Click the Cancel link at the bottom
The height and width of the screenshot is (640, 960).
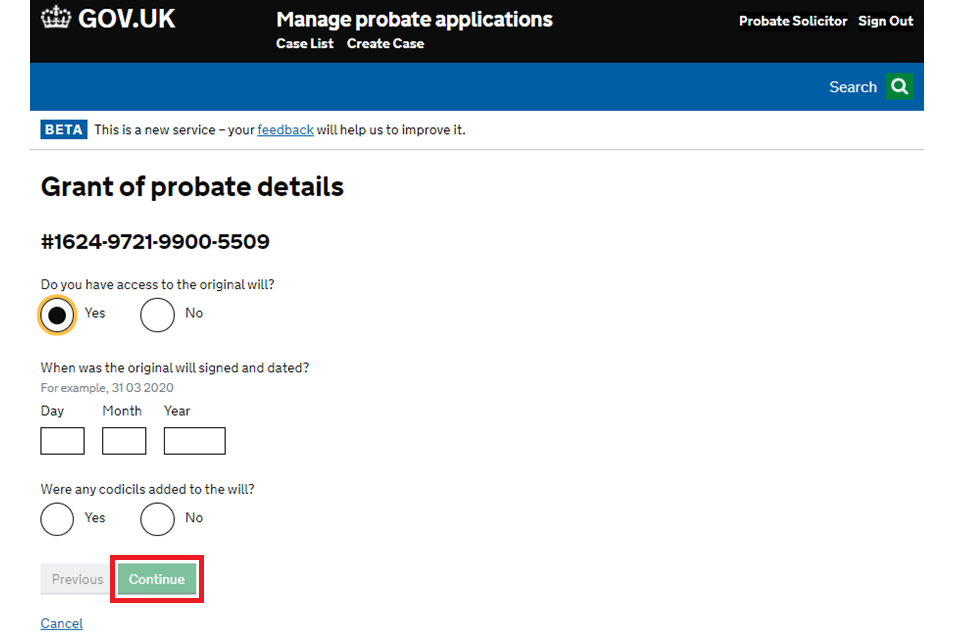pos(61,623)
